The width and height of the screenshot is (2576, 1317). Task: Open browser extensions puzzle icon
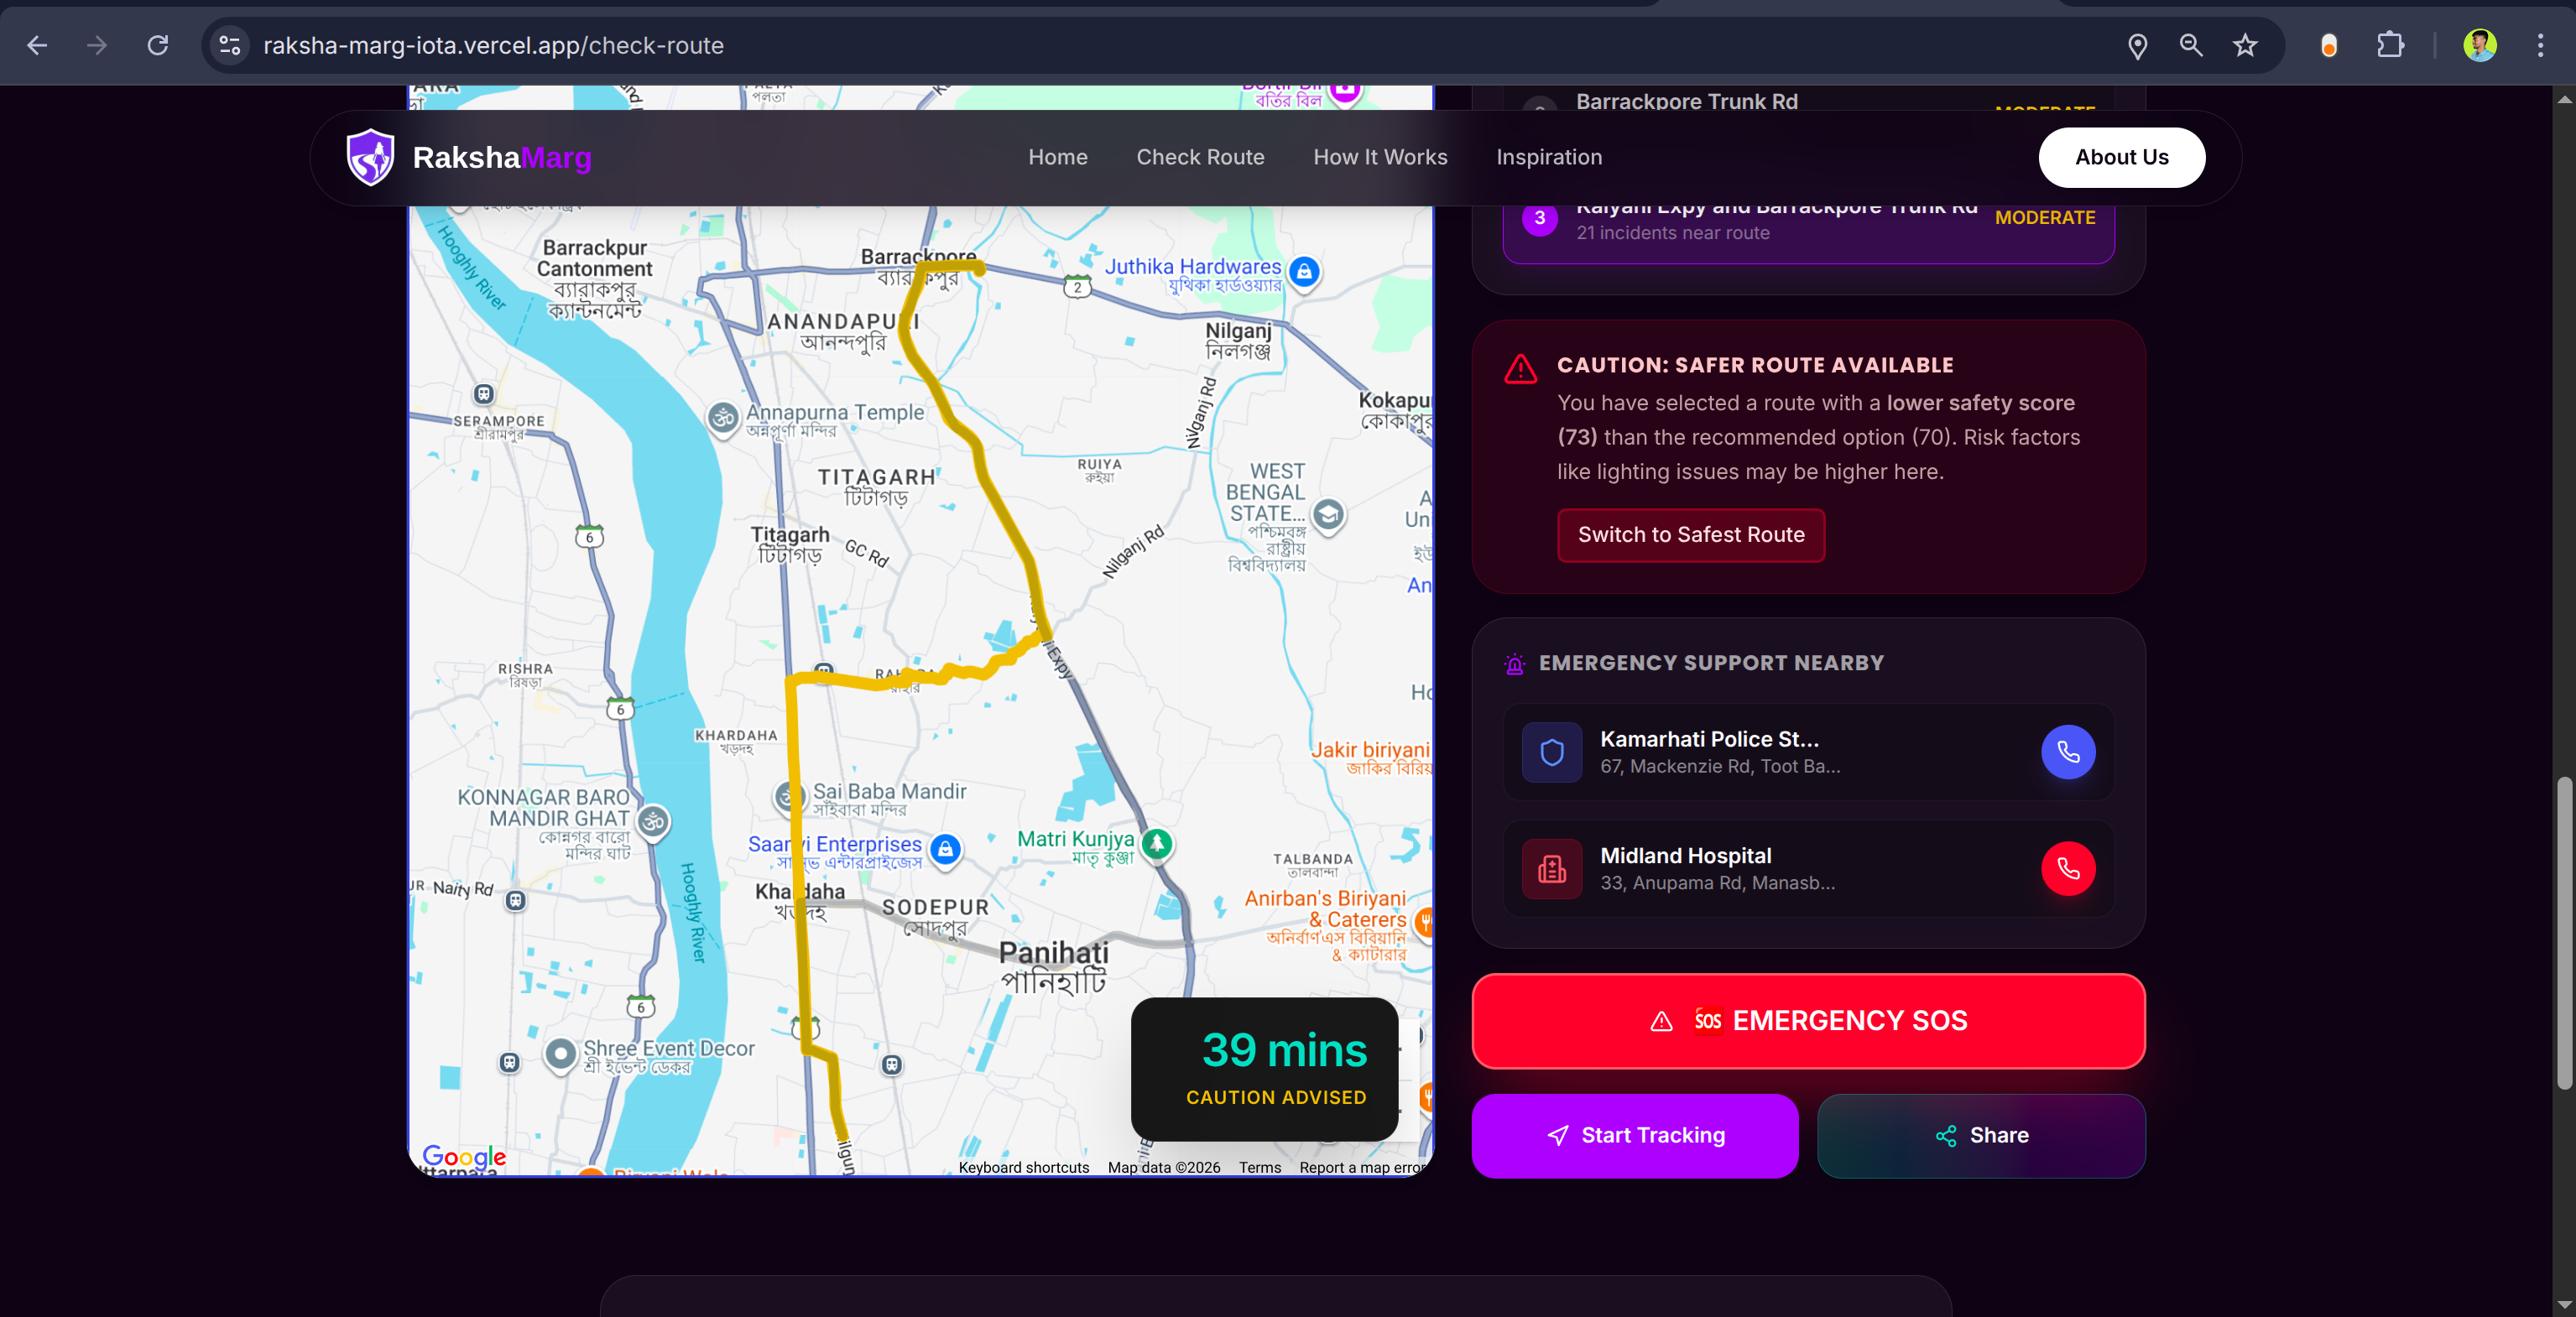coord(2389,45)
